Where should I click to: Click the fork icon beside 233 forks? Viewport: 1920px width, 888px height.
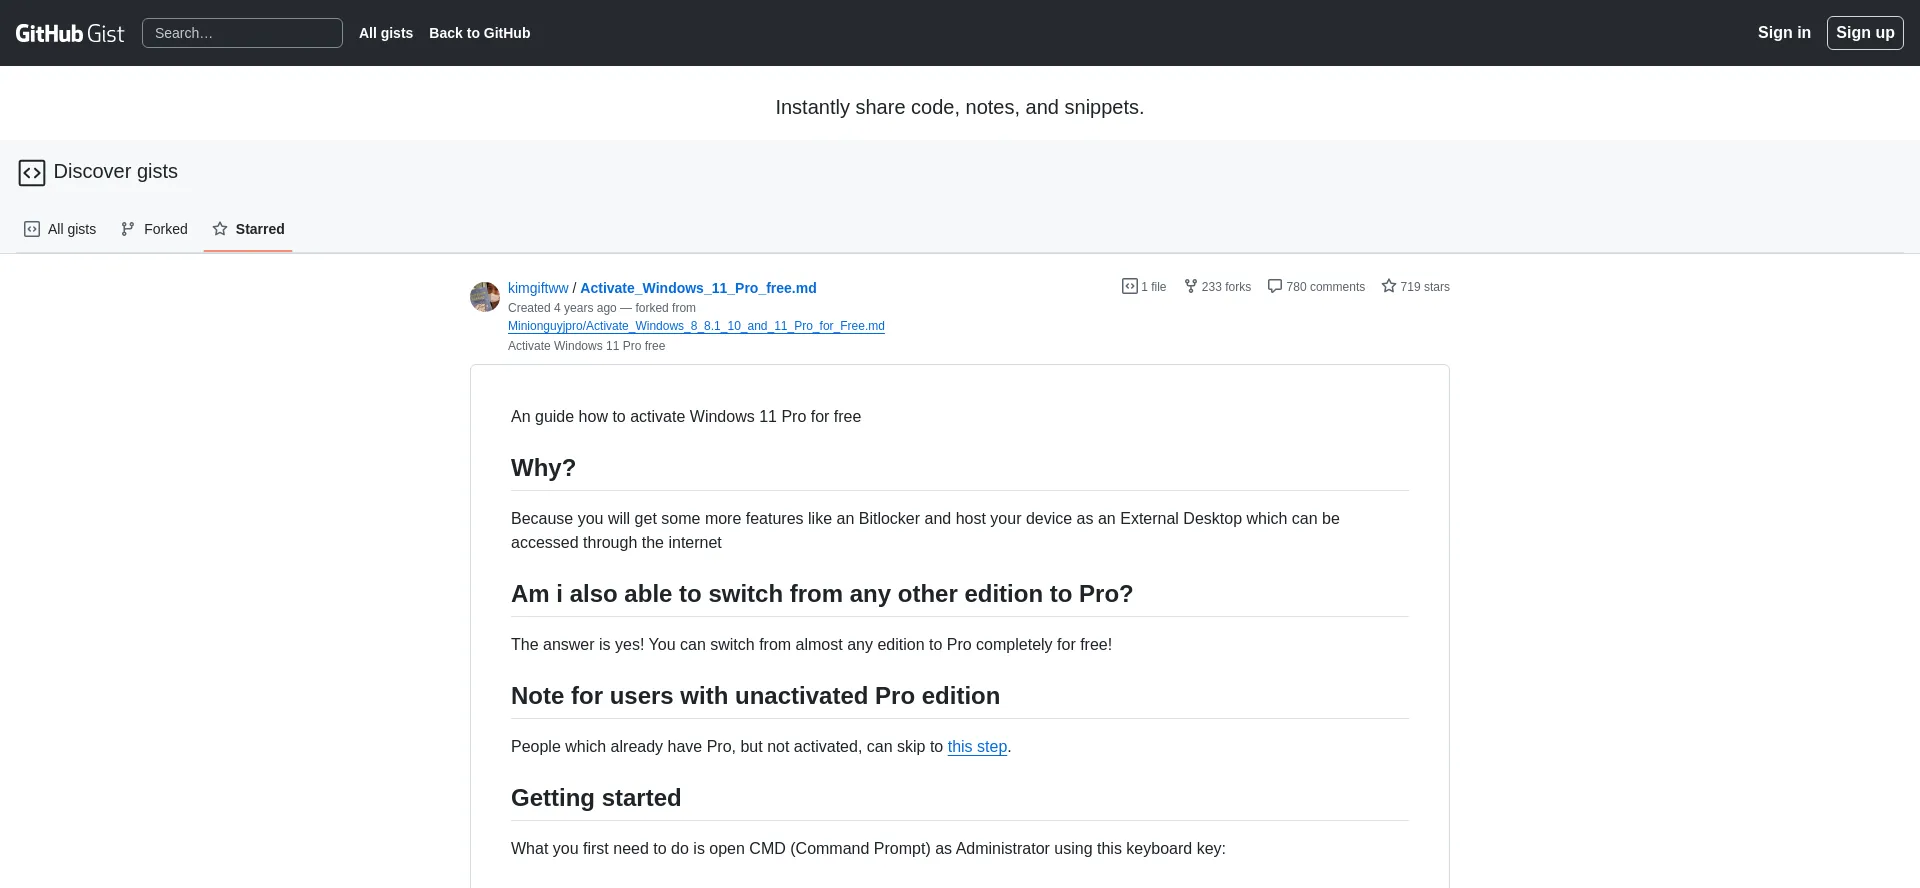1191,286
